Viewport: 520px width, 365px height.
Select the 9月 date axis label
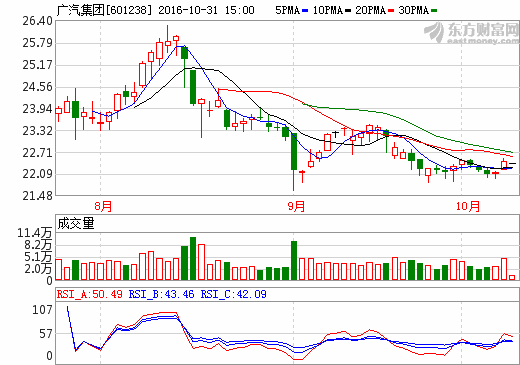click(x=296, y=206)
